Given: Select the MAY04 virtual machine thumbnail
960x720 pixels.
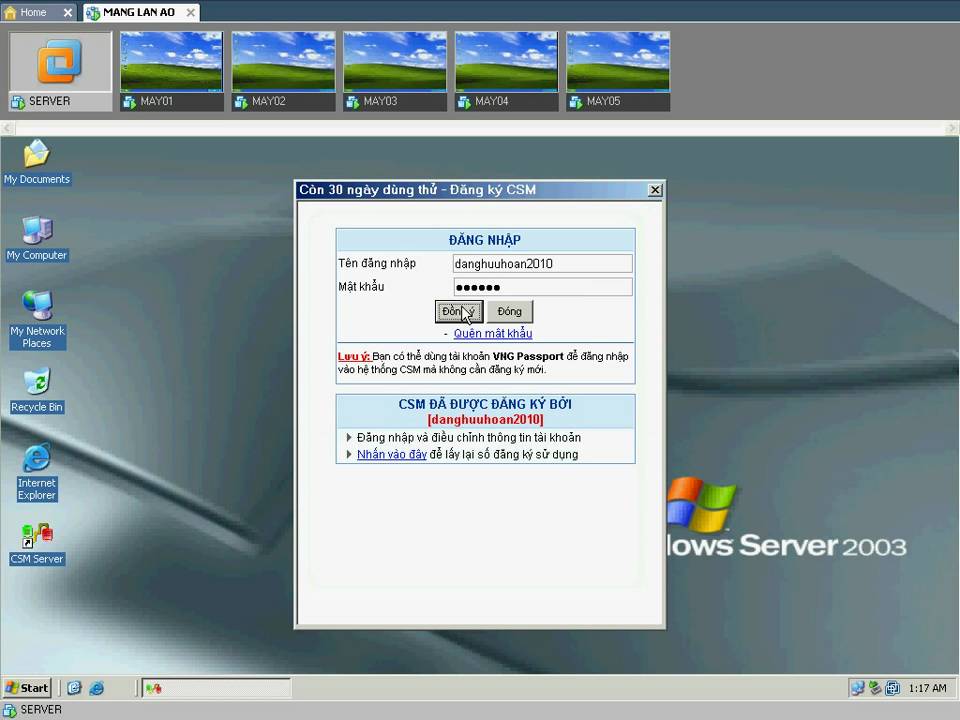Looking at the screenshot, I should pos(506,72).
